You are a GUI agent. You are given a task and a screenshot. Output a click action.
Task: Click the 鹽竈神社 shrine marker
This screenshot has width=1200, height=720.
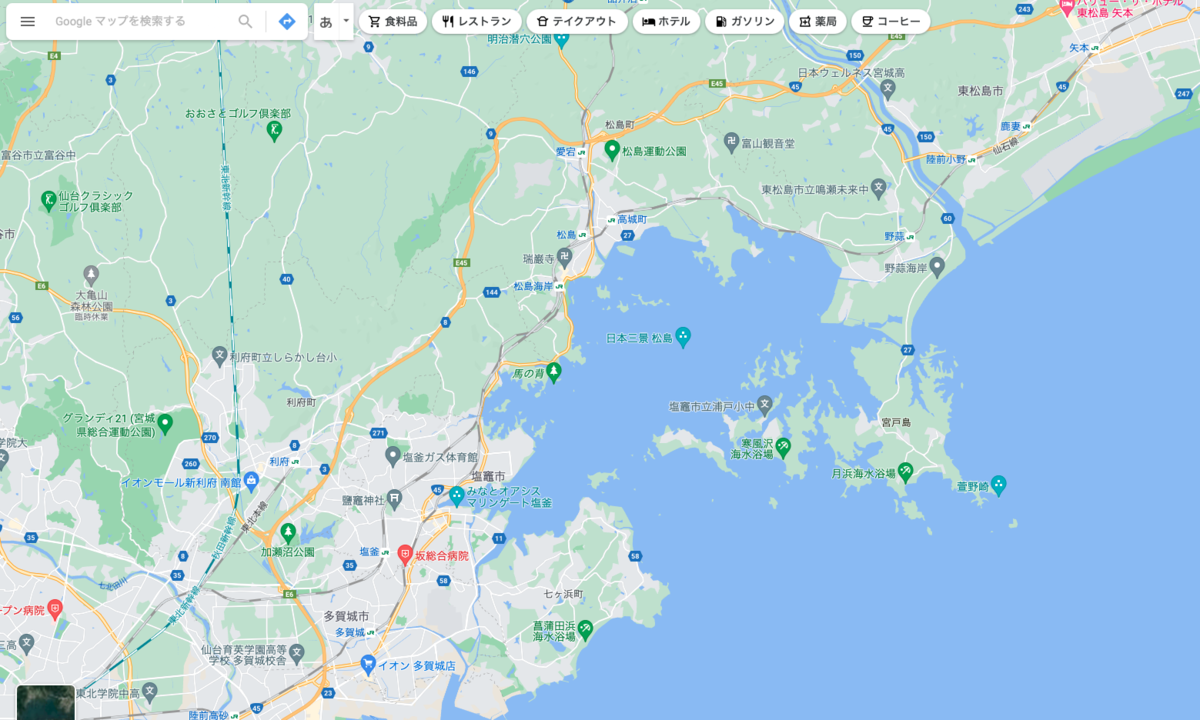point(395,499)
